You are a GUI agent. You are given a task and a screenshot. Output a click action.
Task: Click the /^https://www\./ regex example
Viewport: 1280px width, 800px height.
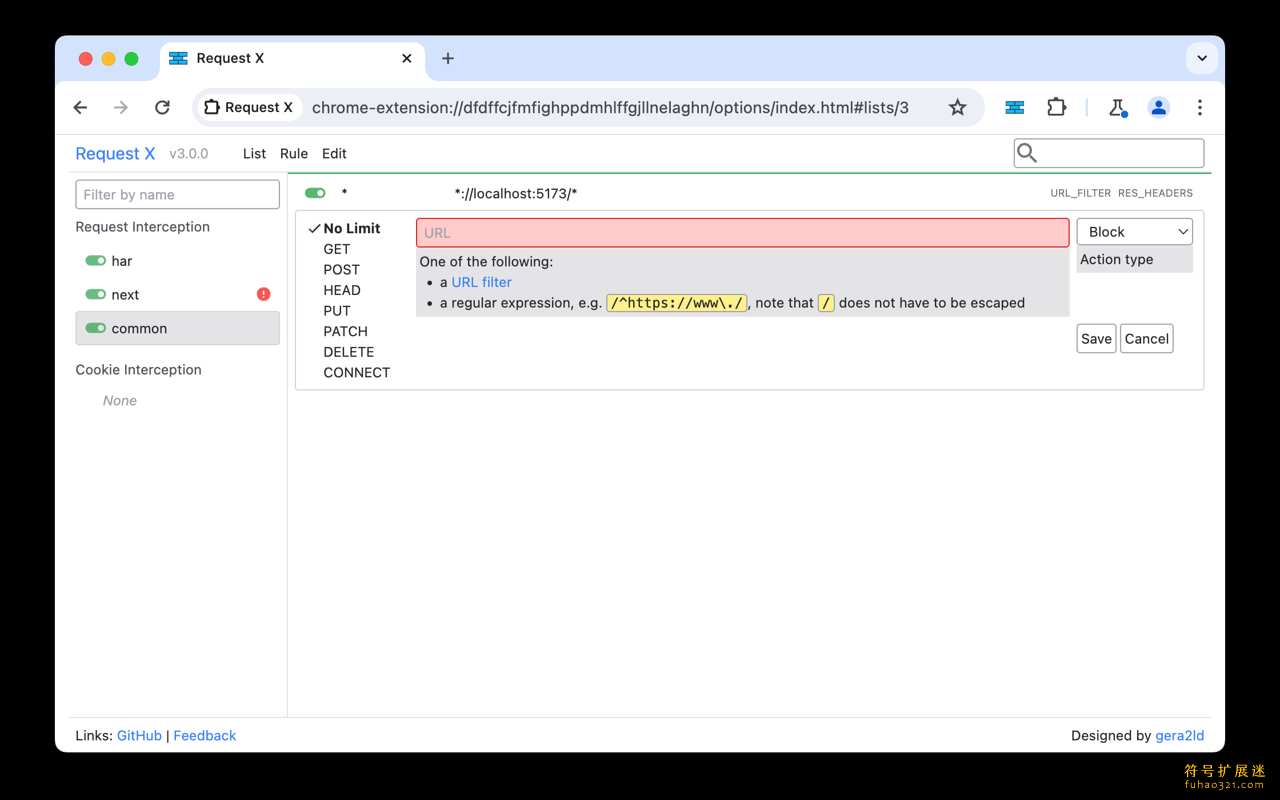click(677, 303)
